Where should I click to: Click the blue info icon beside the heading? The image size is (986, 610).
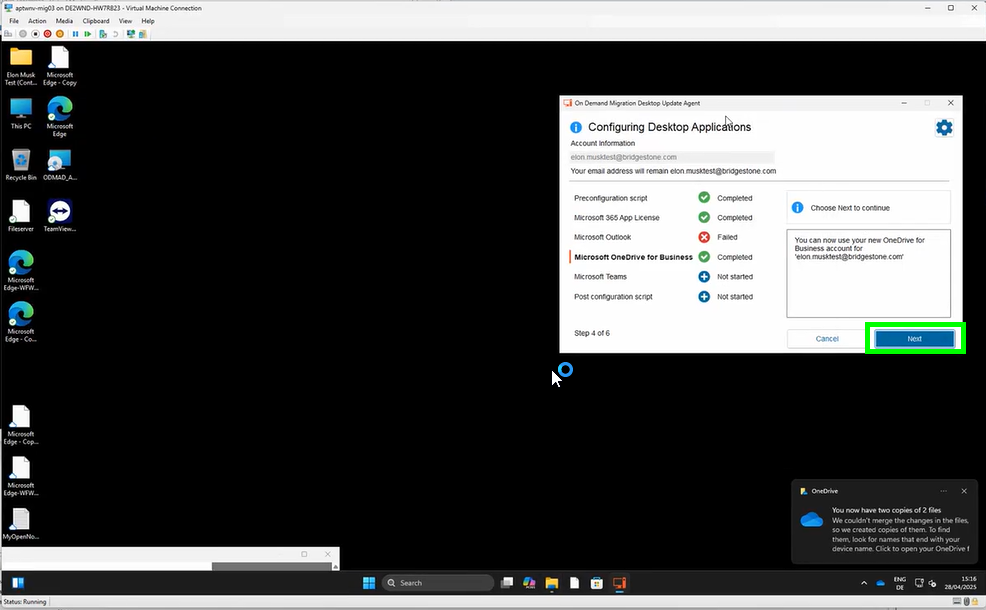point(575,128)
